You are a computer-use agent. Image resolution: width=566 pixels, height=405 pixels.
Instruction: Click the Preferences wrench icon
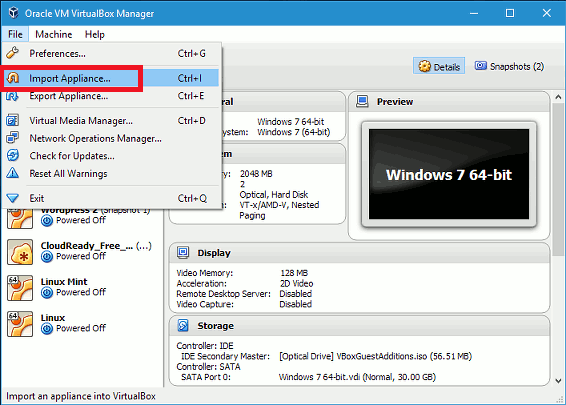13,53
